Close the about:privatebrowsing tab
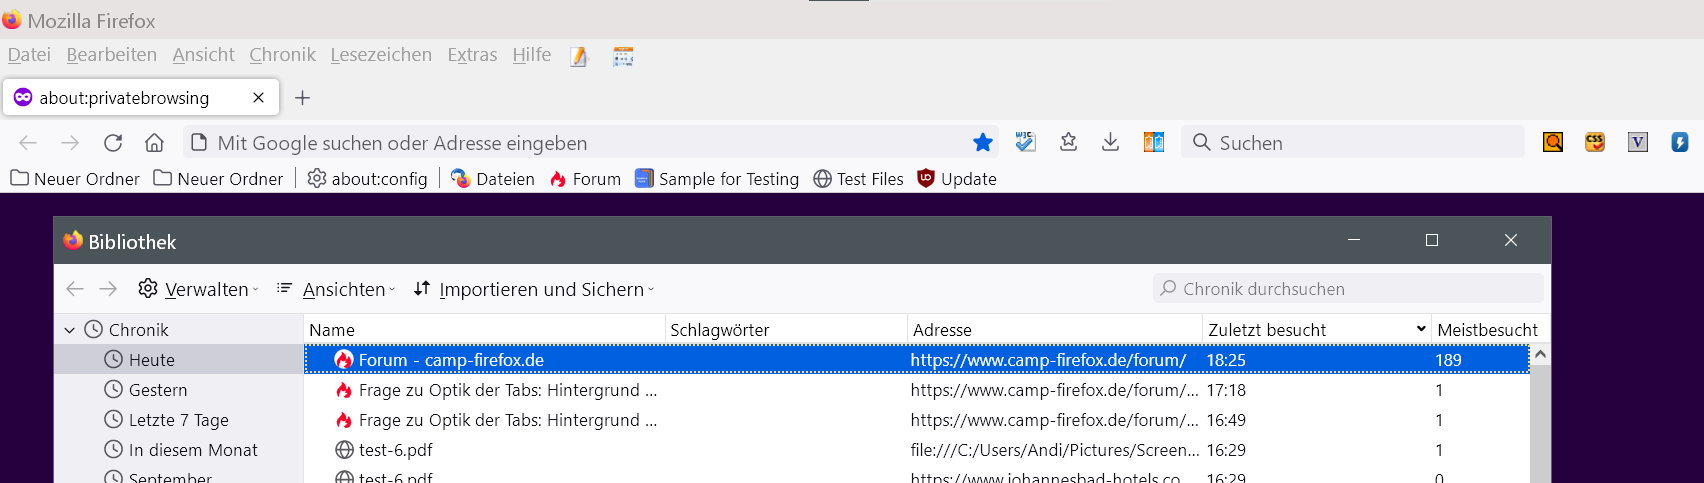This screenshot has width=1704, height=483. [259, 98]
